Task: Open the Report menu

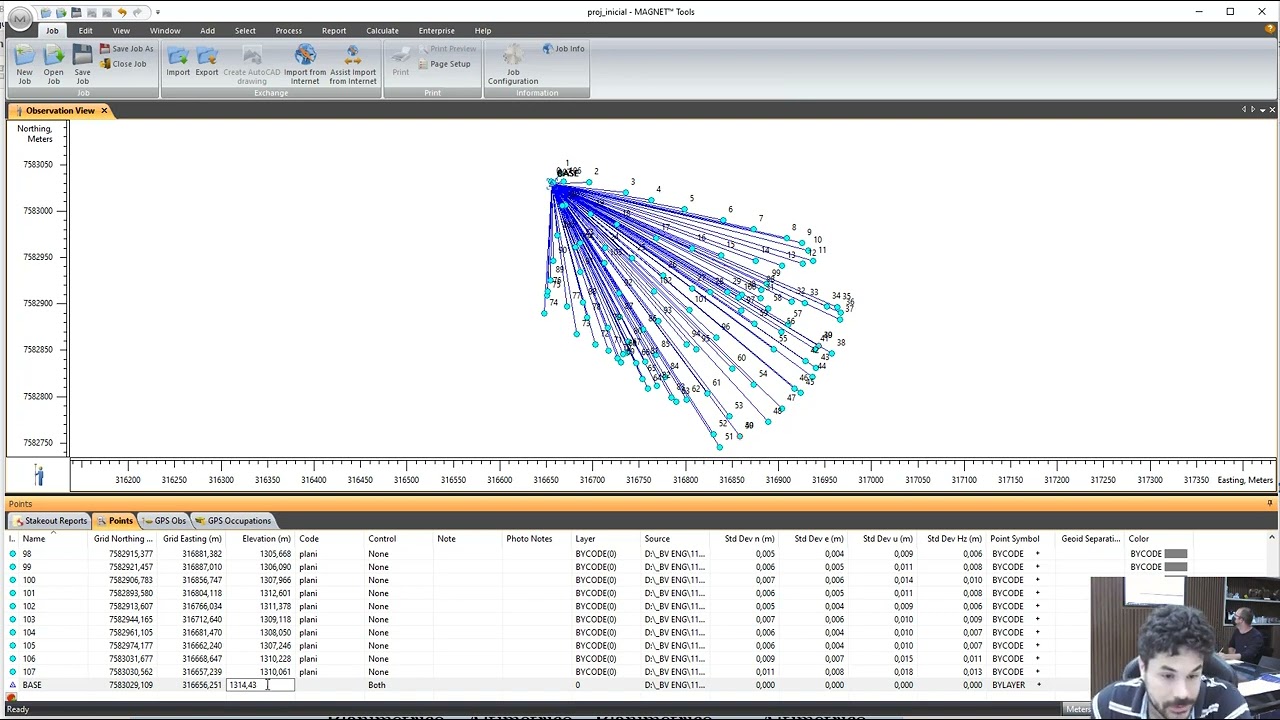Action: [x=334, y=30]
